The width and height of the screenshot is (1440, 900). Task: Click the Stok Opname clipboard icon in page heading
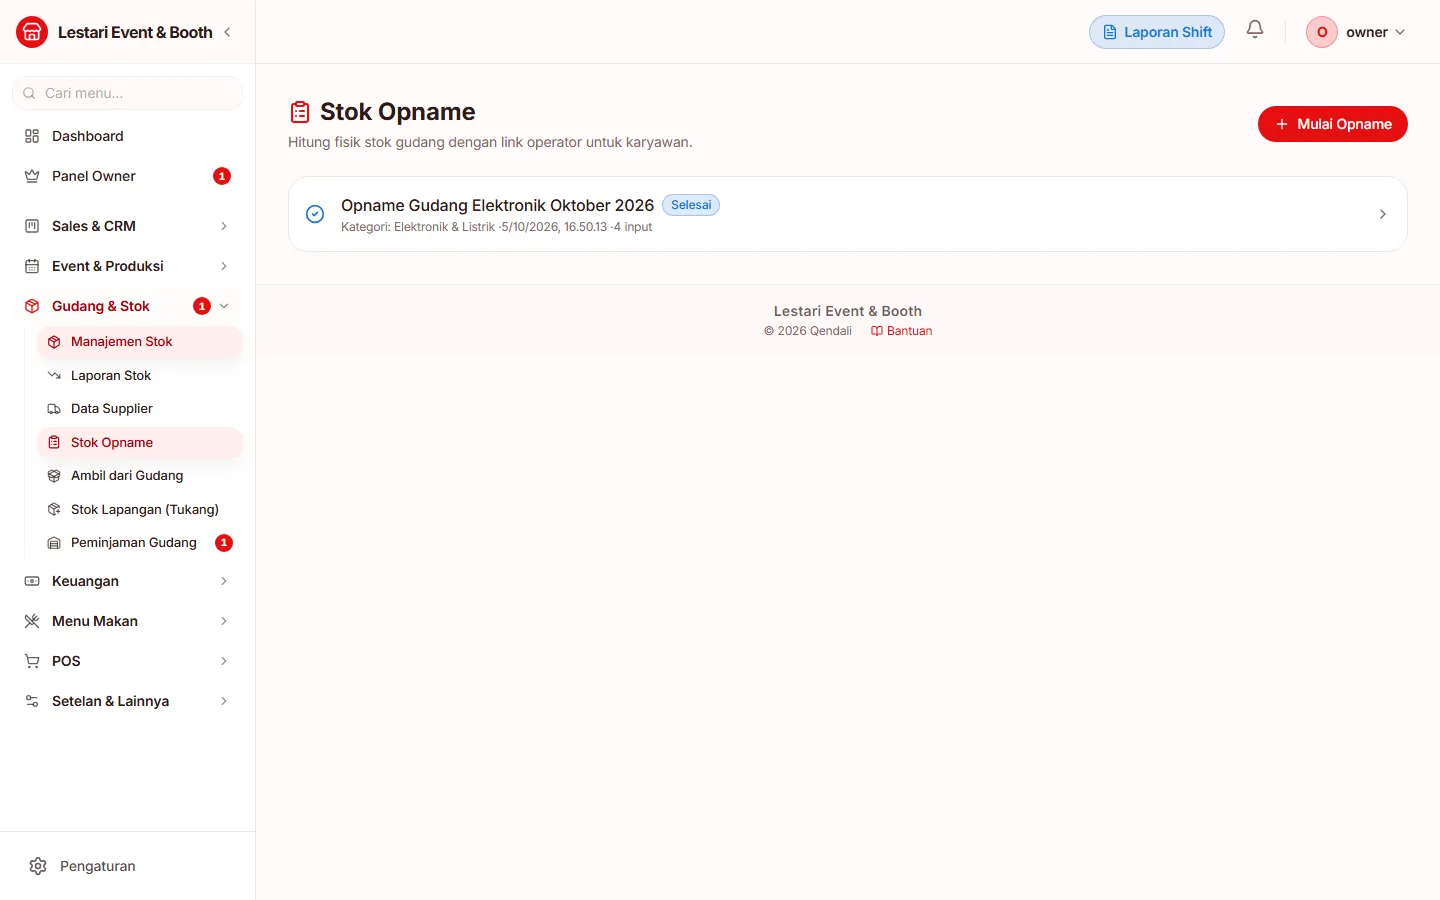coord(300,112)
